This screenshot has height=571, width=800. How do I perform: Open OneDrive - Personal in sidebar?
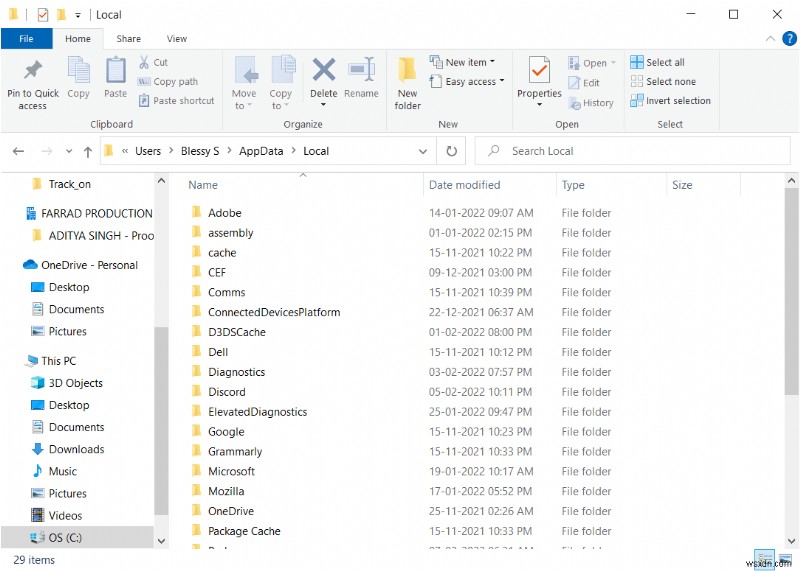[81, 265]
